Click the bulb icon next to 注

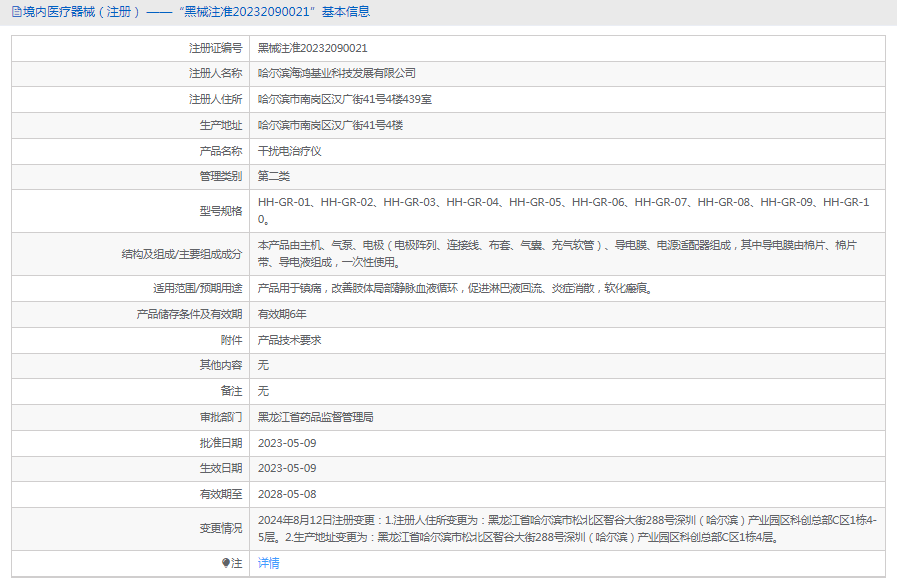point(226,564)
